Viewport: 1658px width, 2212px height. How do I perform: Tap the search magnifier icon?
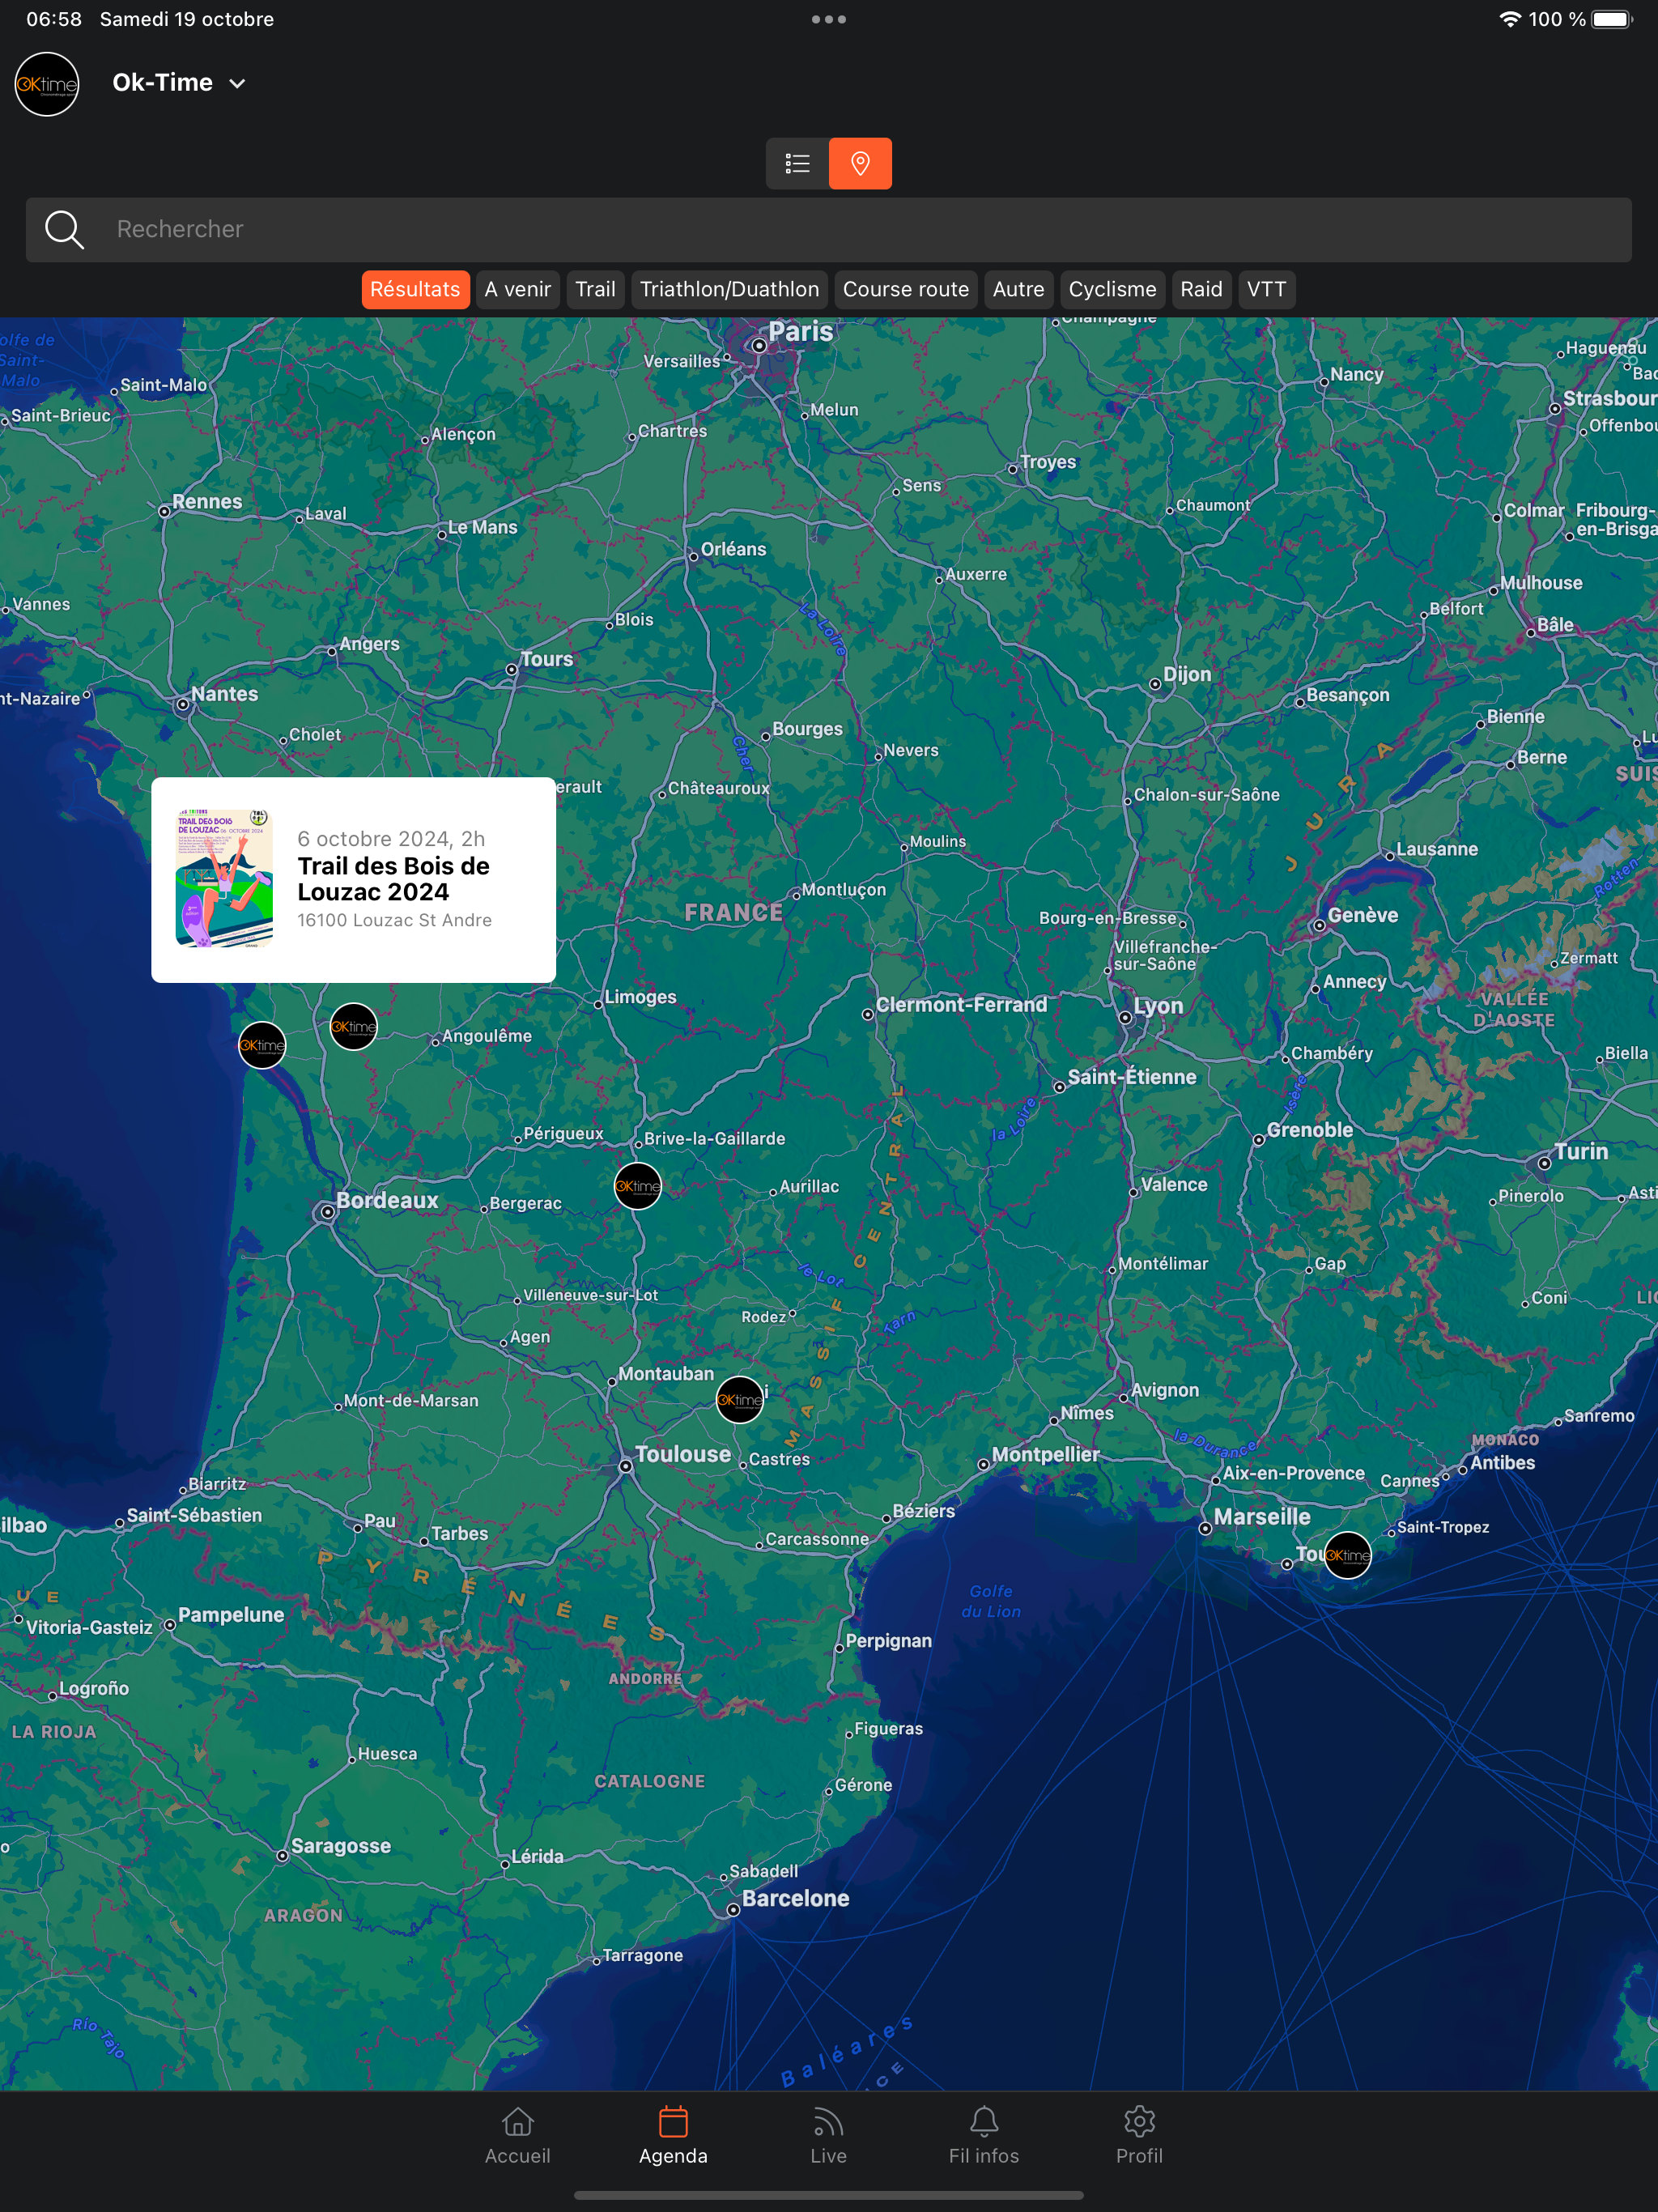click(64, 229)
